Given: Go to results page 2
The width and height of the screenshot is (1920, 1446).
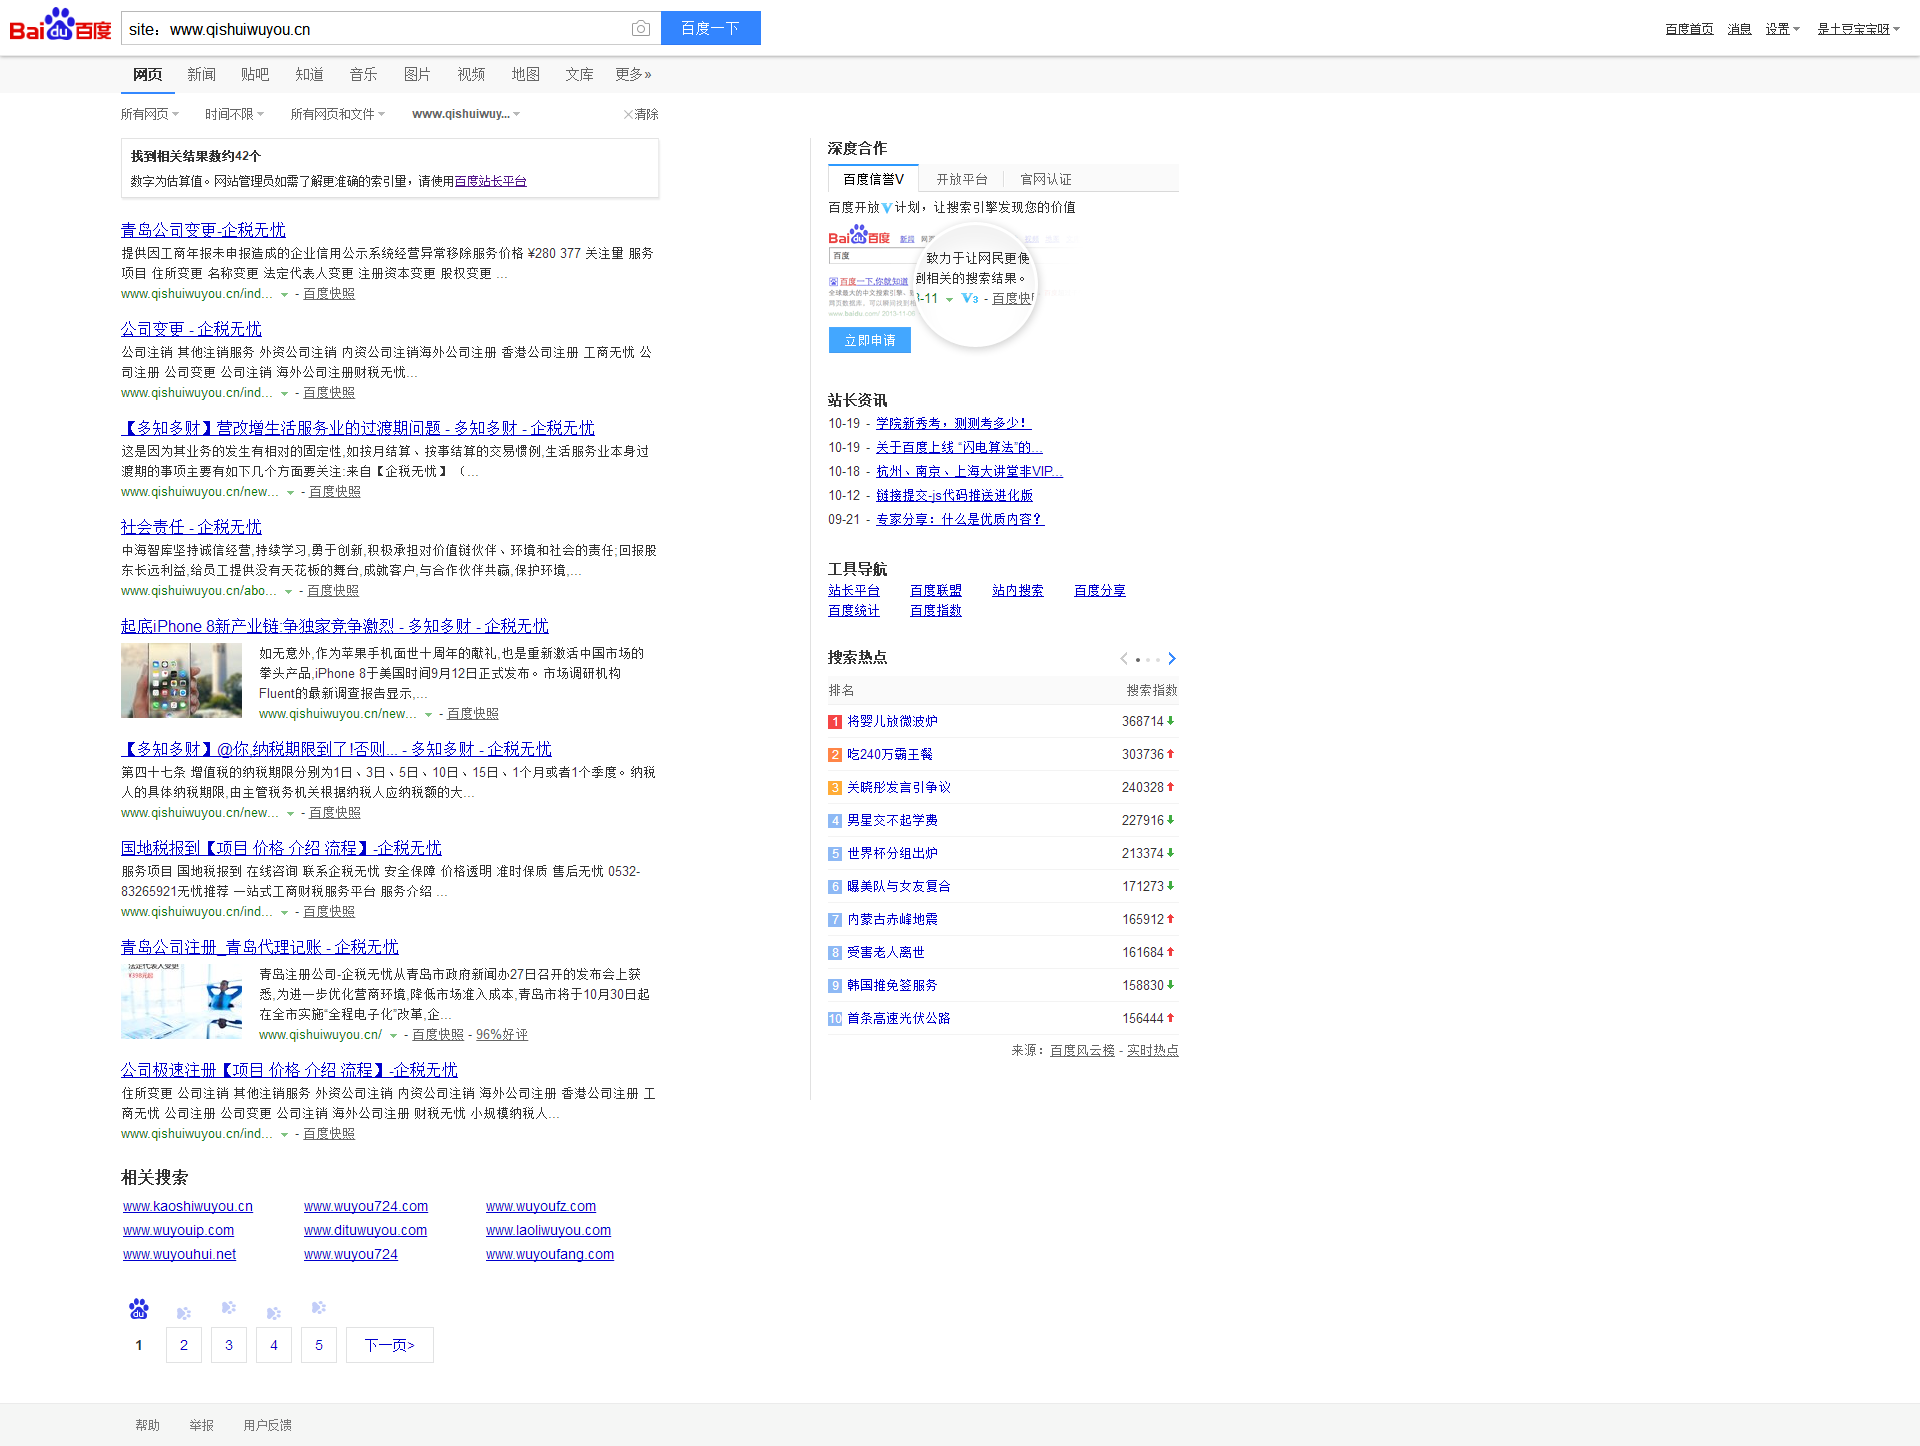Looking at the screenshot, I should point(184,1346).
